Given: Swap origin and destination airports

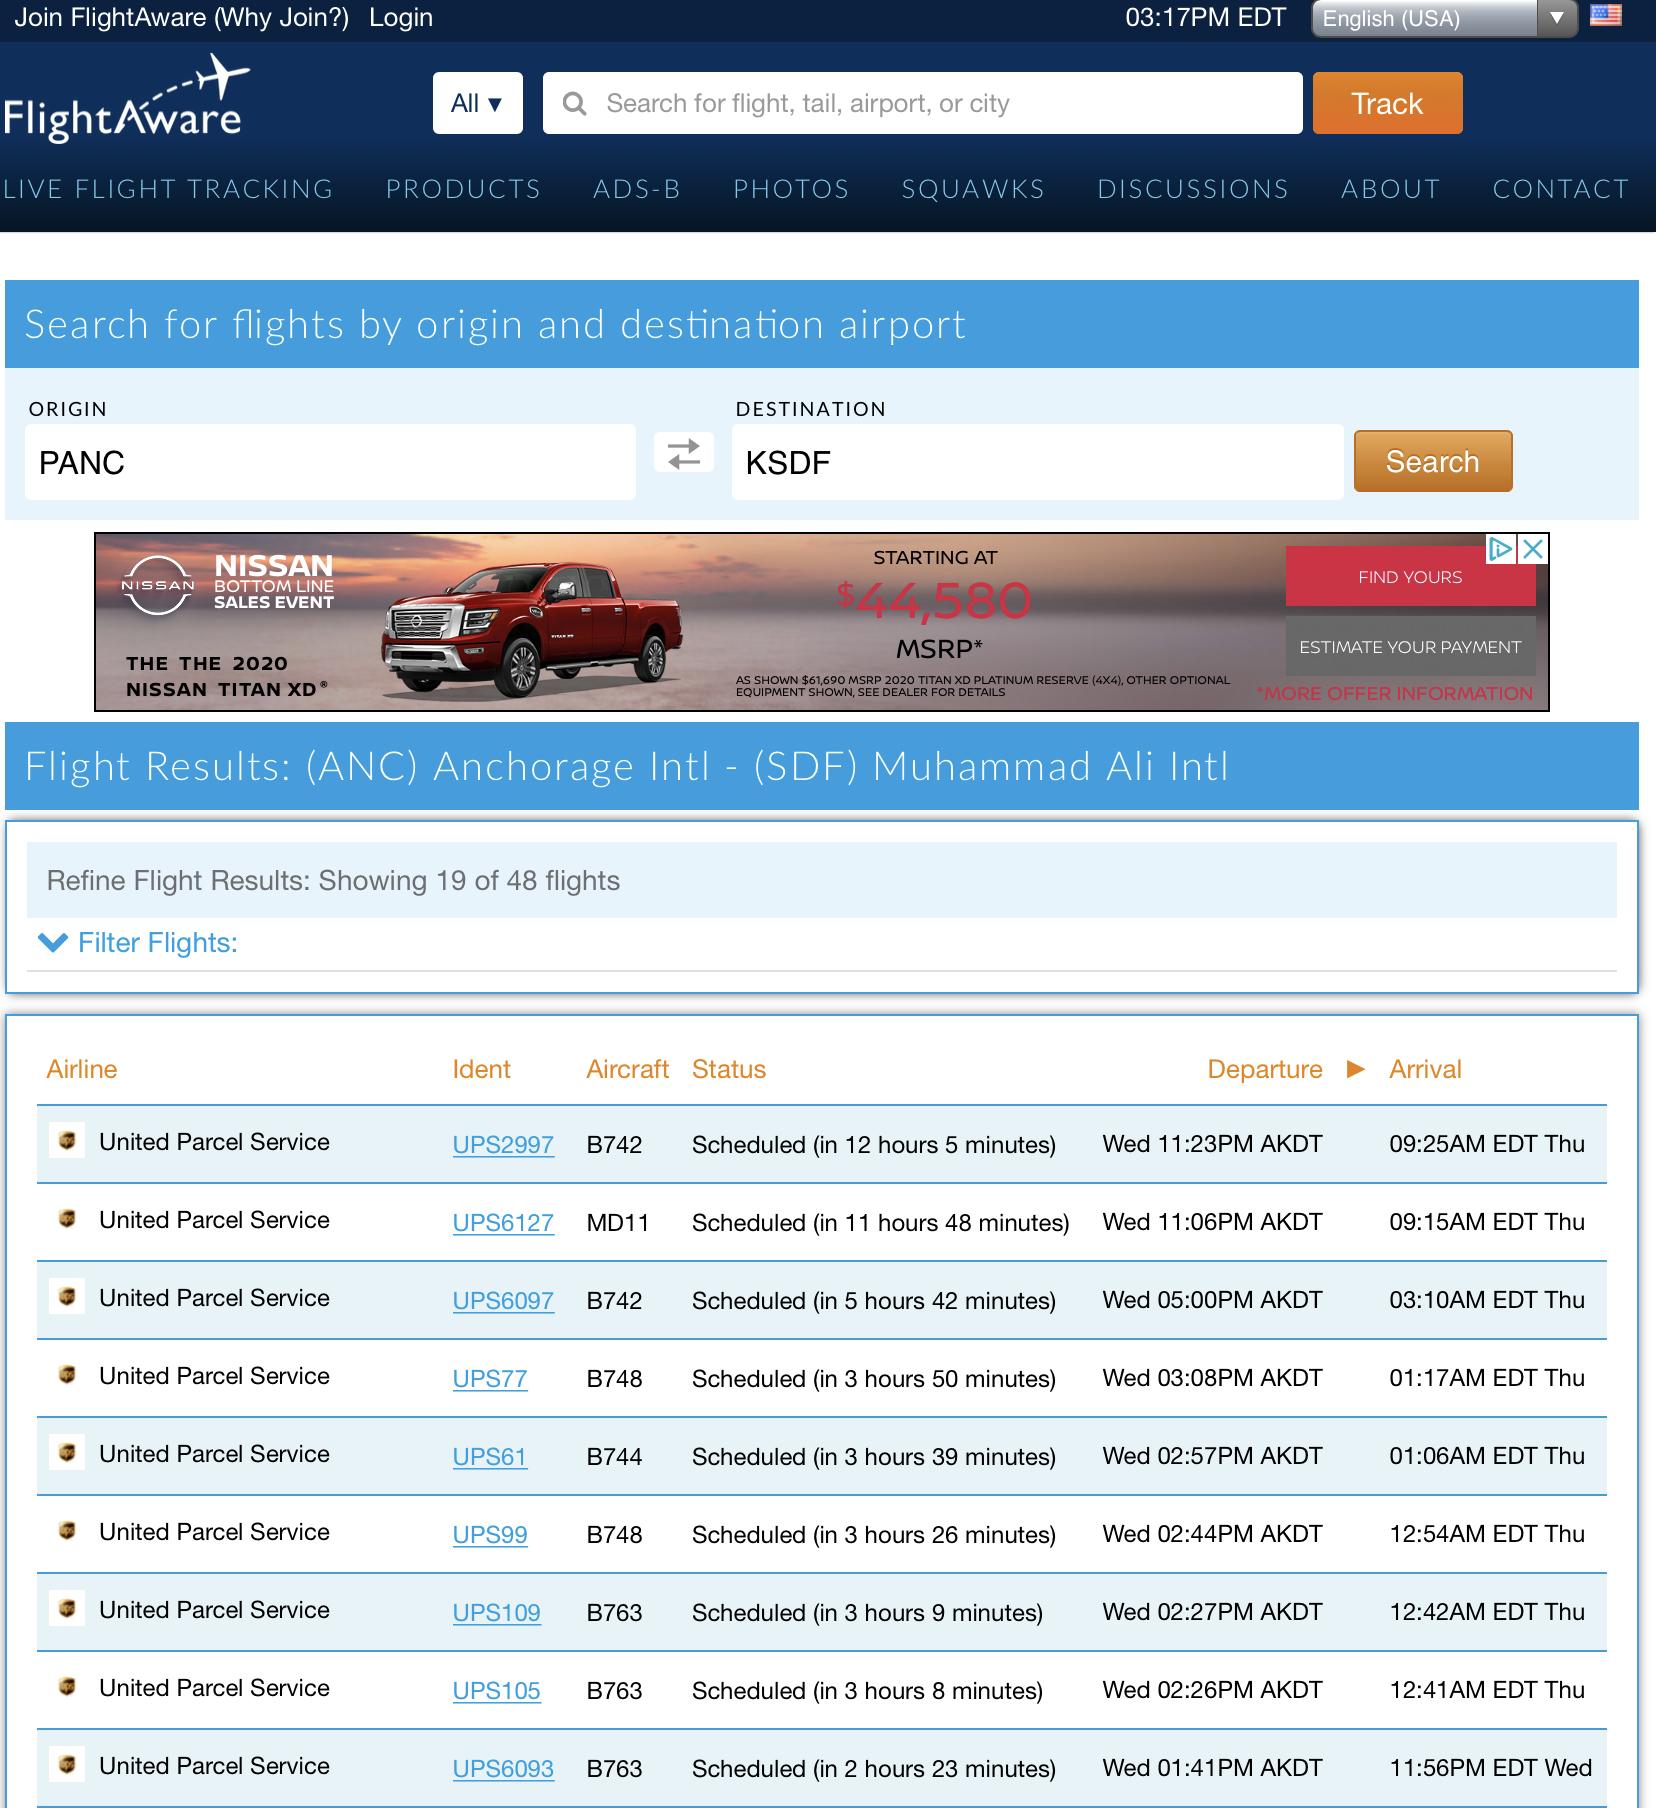Looking at the screenshot, I should (684, 453).
